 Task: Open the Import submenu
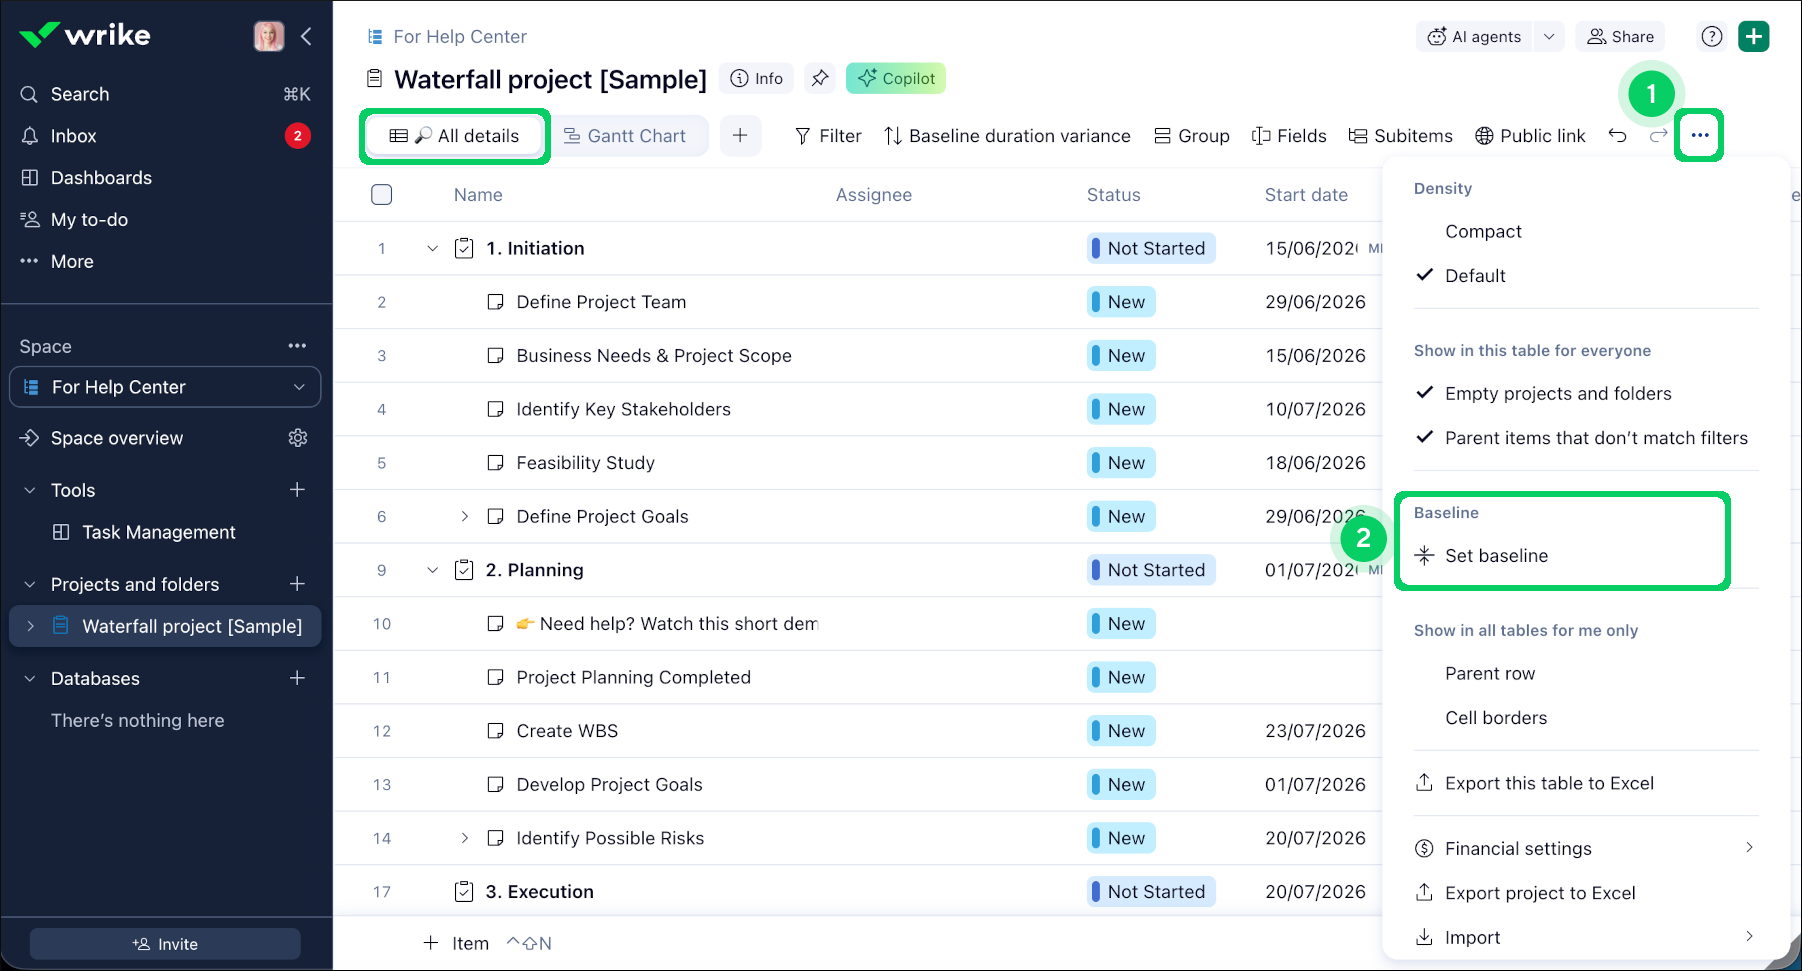click(1585, 938)
